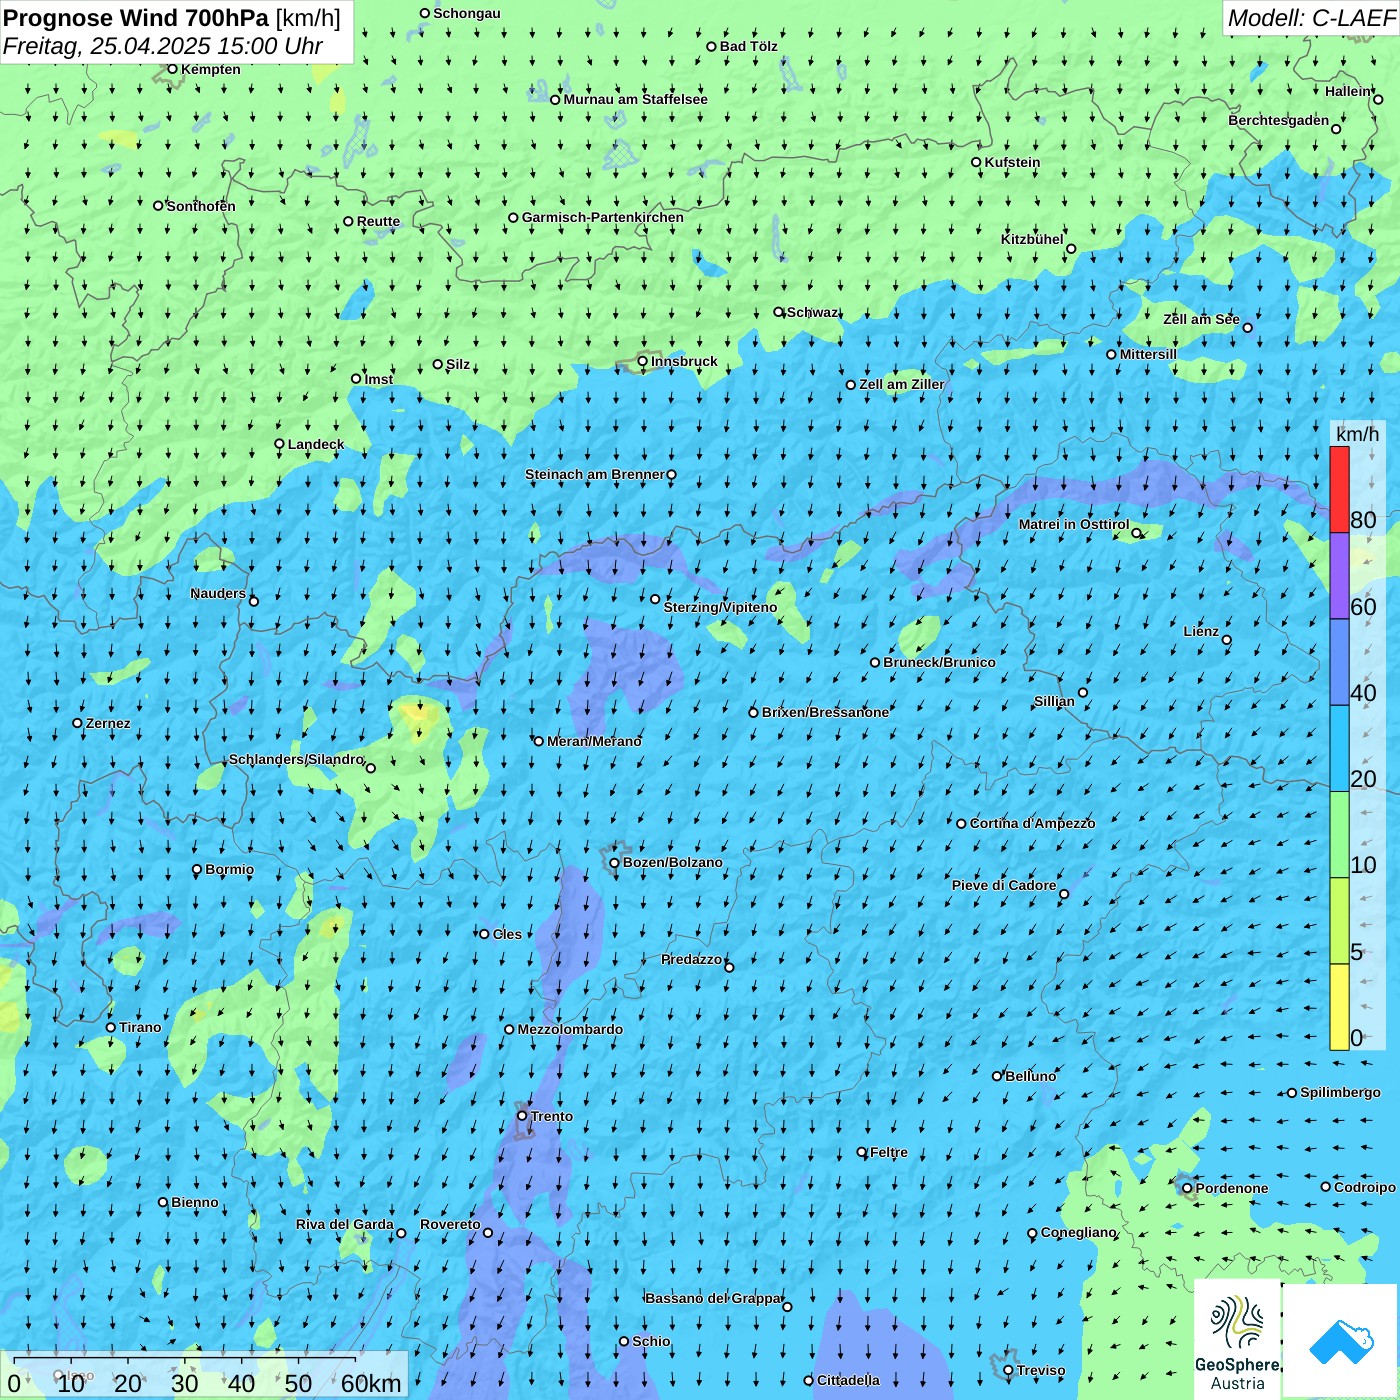The width and height of the screenshot is (1400, 1400).
Task: Click the yellow 0 km/h legend swatch
Action: tap(1339, 1007)
